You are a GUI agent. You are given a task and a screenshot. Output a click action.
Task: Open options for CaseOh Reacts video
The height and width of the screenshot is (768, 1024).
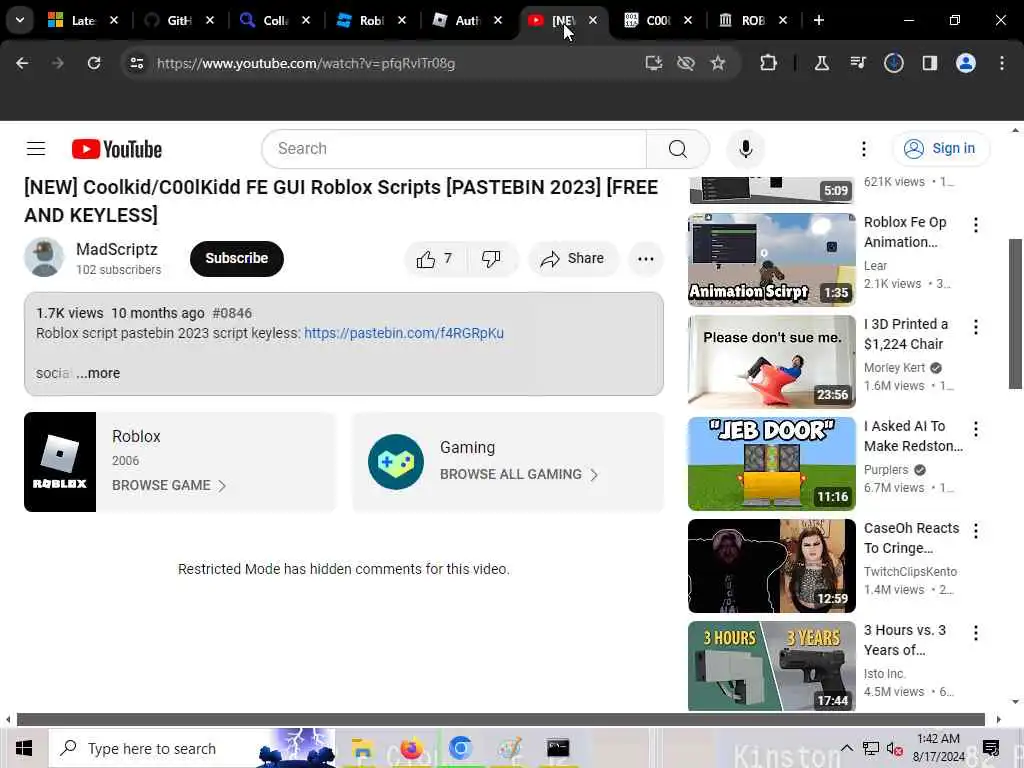pos(976,531)
